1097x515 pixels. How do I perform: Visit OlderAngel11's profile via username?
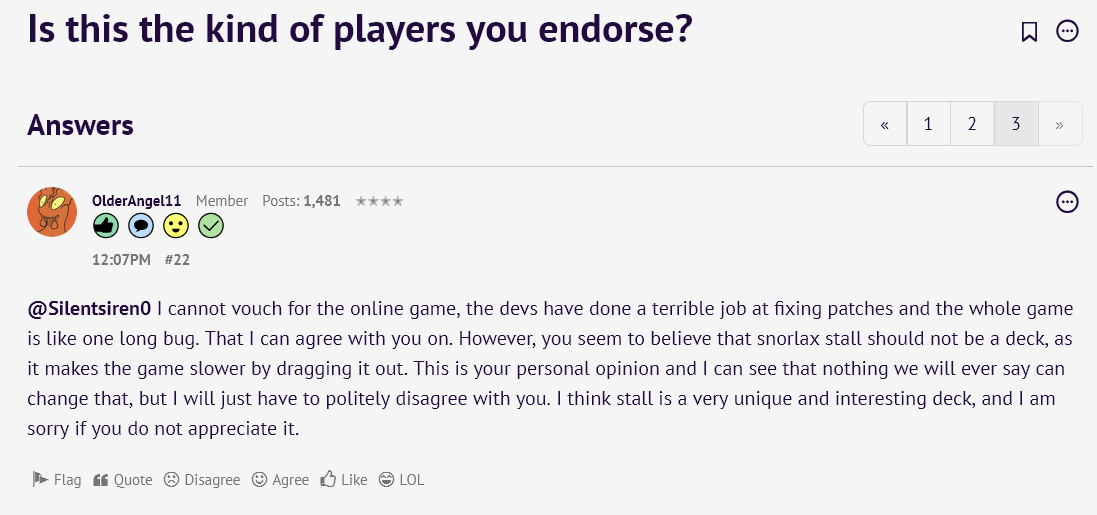[136, 201]
